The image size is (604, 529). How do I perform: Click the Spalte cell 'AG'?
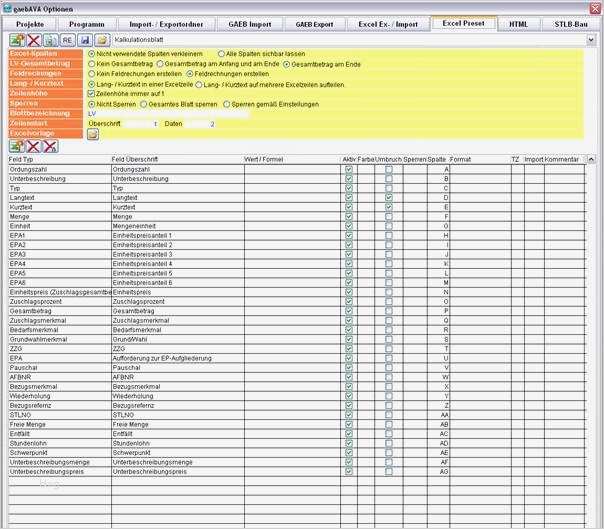438,471
